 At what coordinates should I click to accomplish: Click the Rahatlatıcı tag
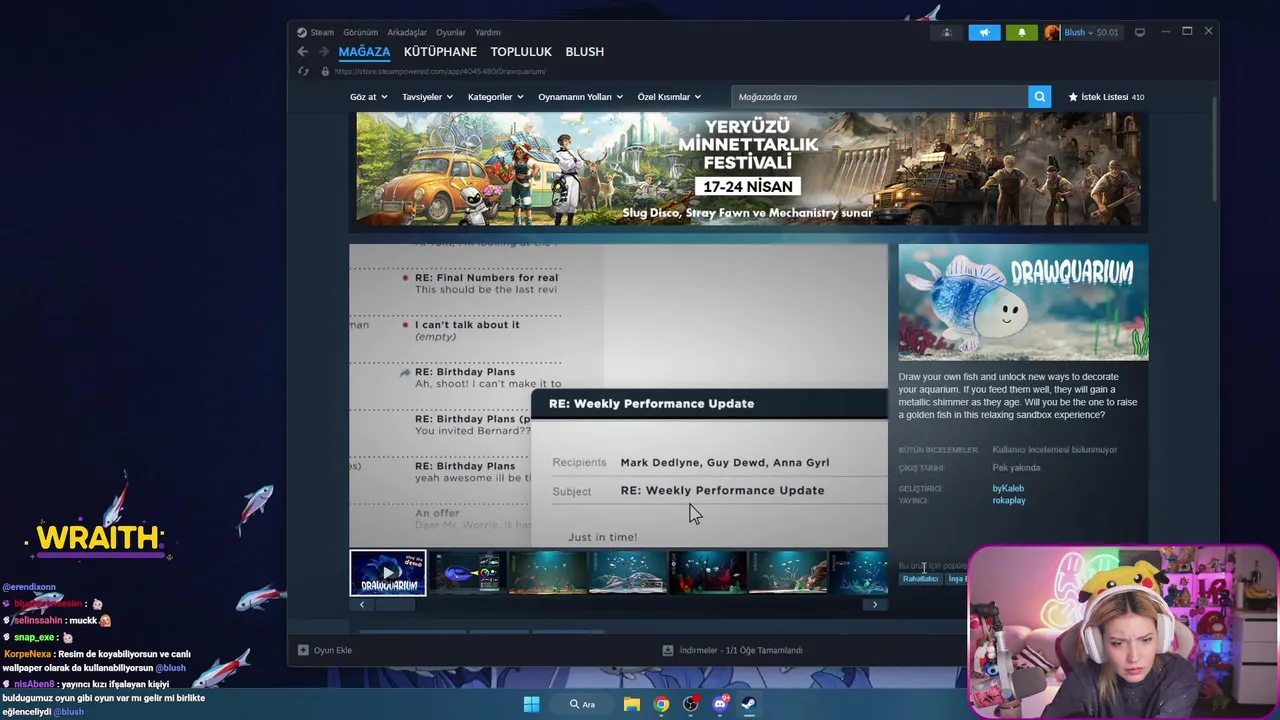pos(920,579)
